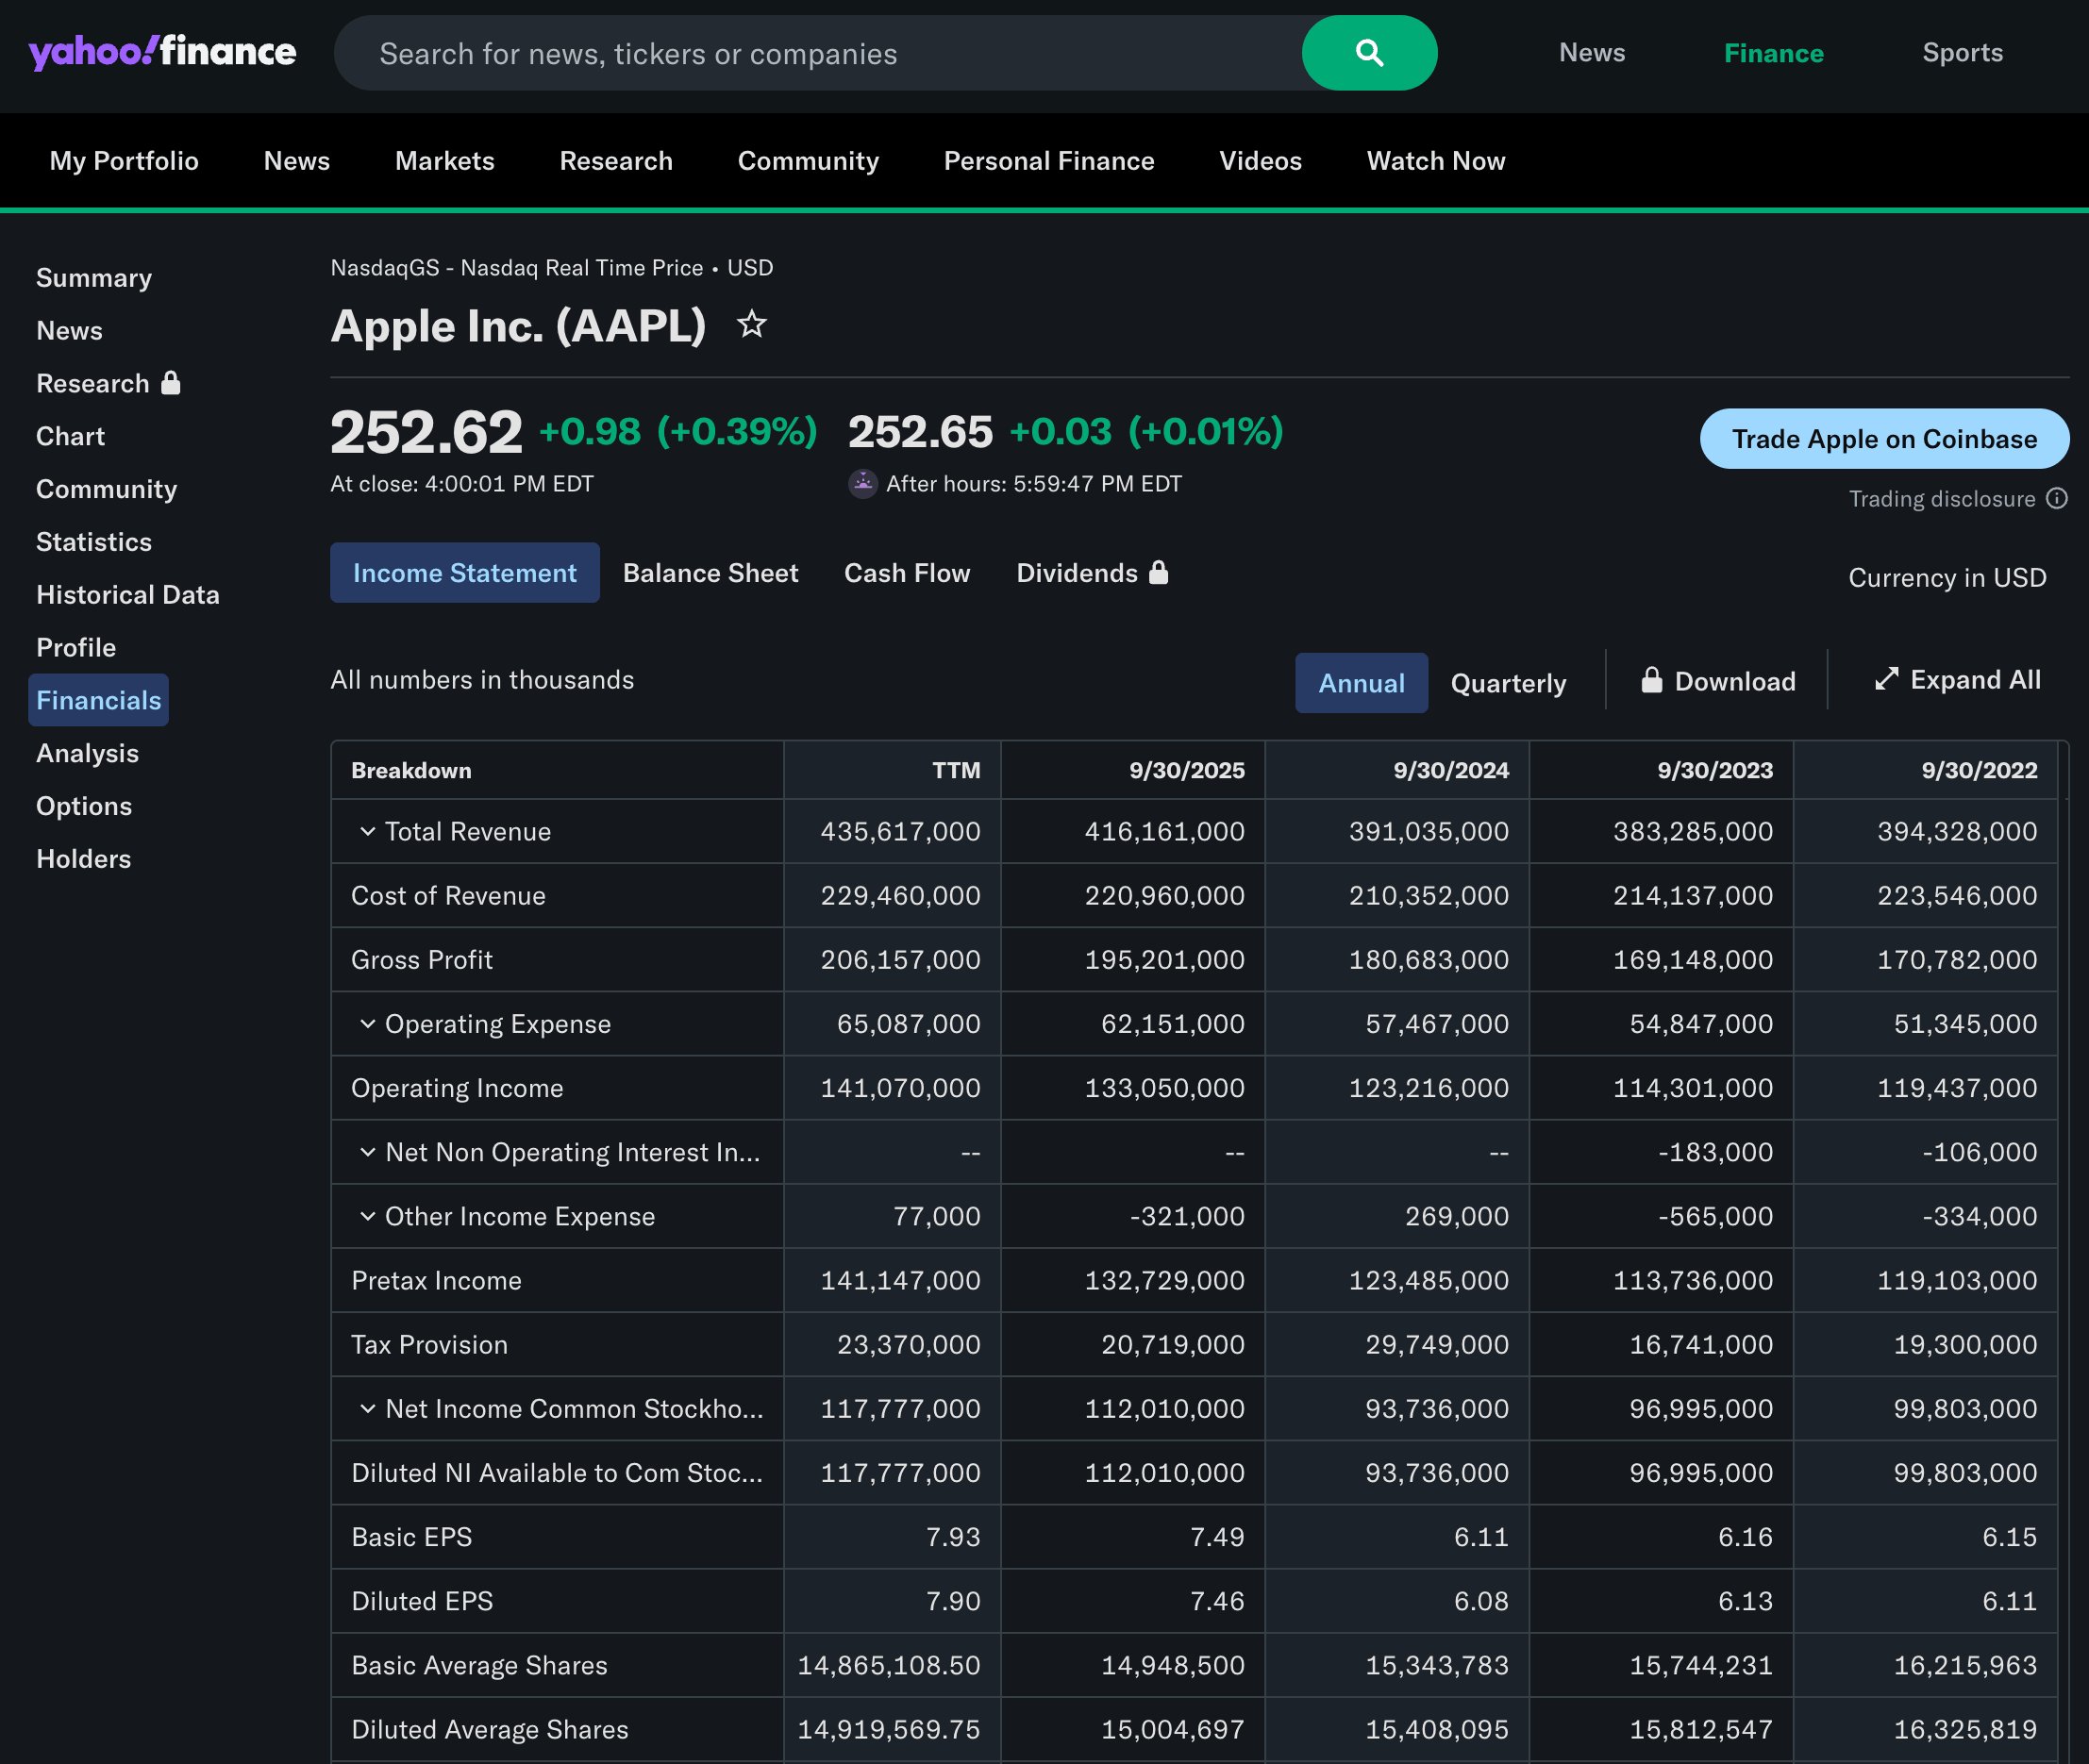Click the Expand All arrows icon
The width and height of the screenshot is (2089, 1764).
pos(1886,679)
